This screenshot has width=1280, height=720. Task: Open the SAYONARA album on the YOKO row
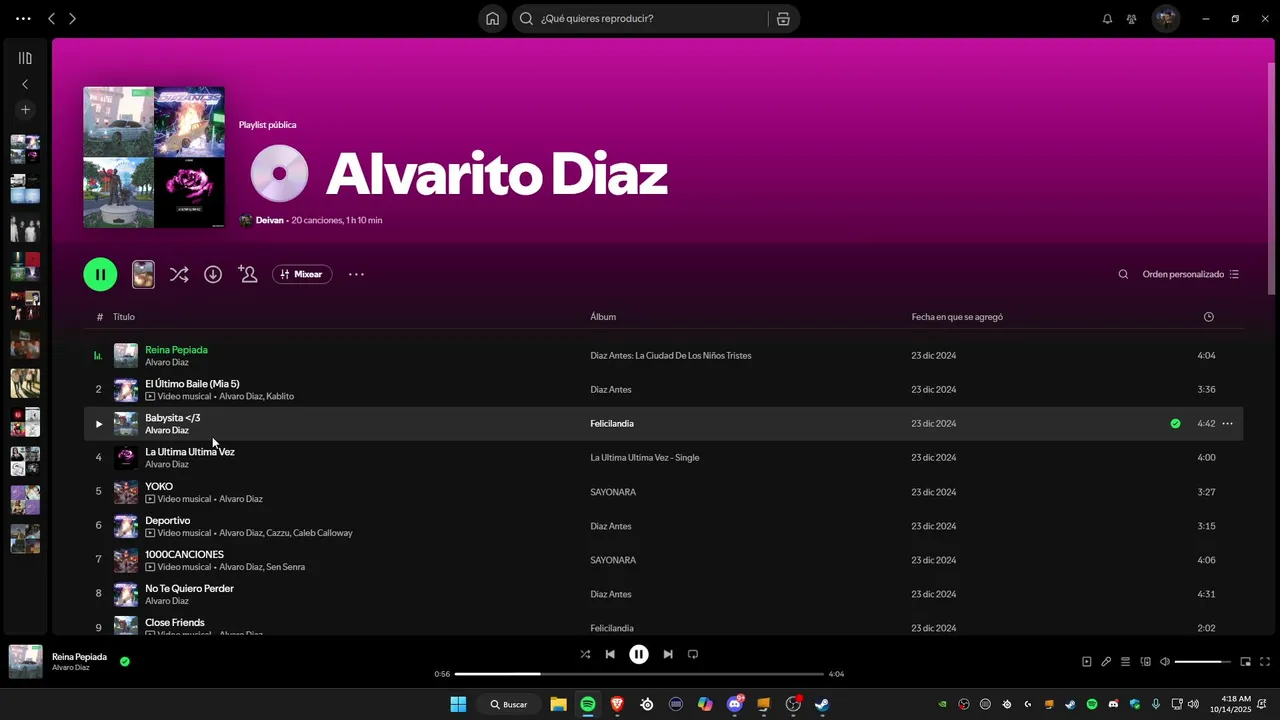(x=613, y=492)
